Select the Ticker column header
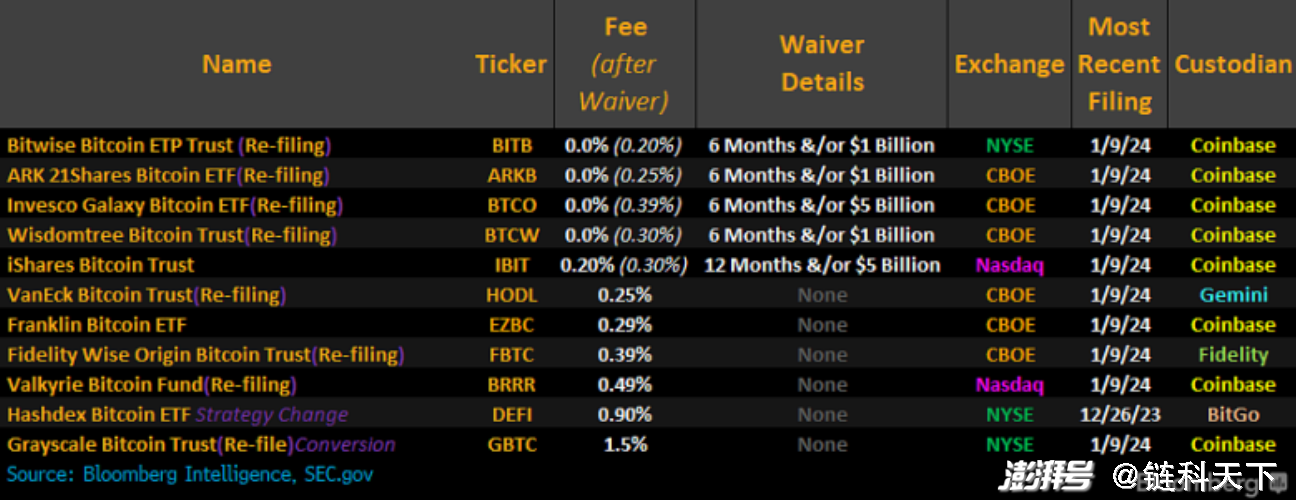 [x=511, y=64]
